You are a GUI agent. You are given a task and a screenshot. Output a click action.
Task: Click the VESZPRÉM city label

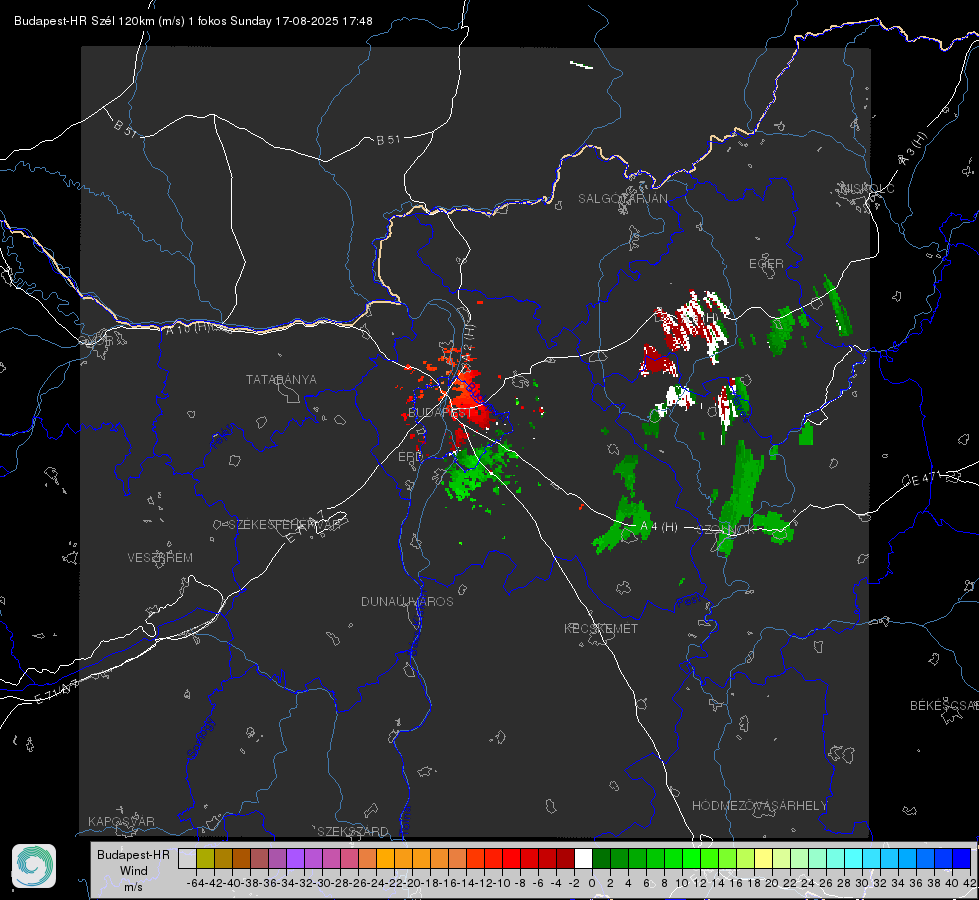click(160, 558)
